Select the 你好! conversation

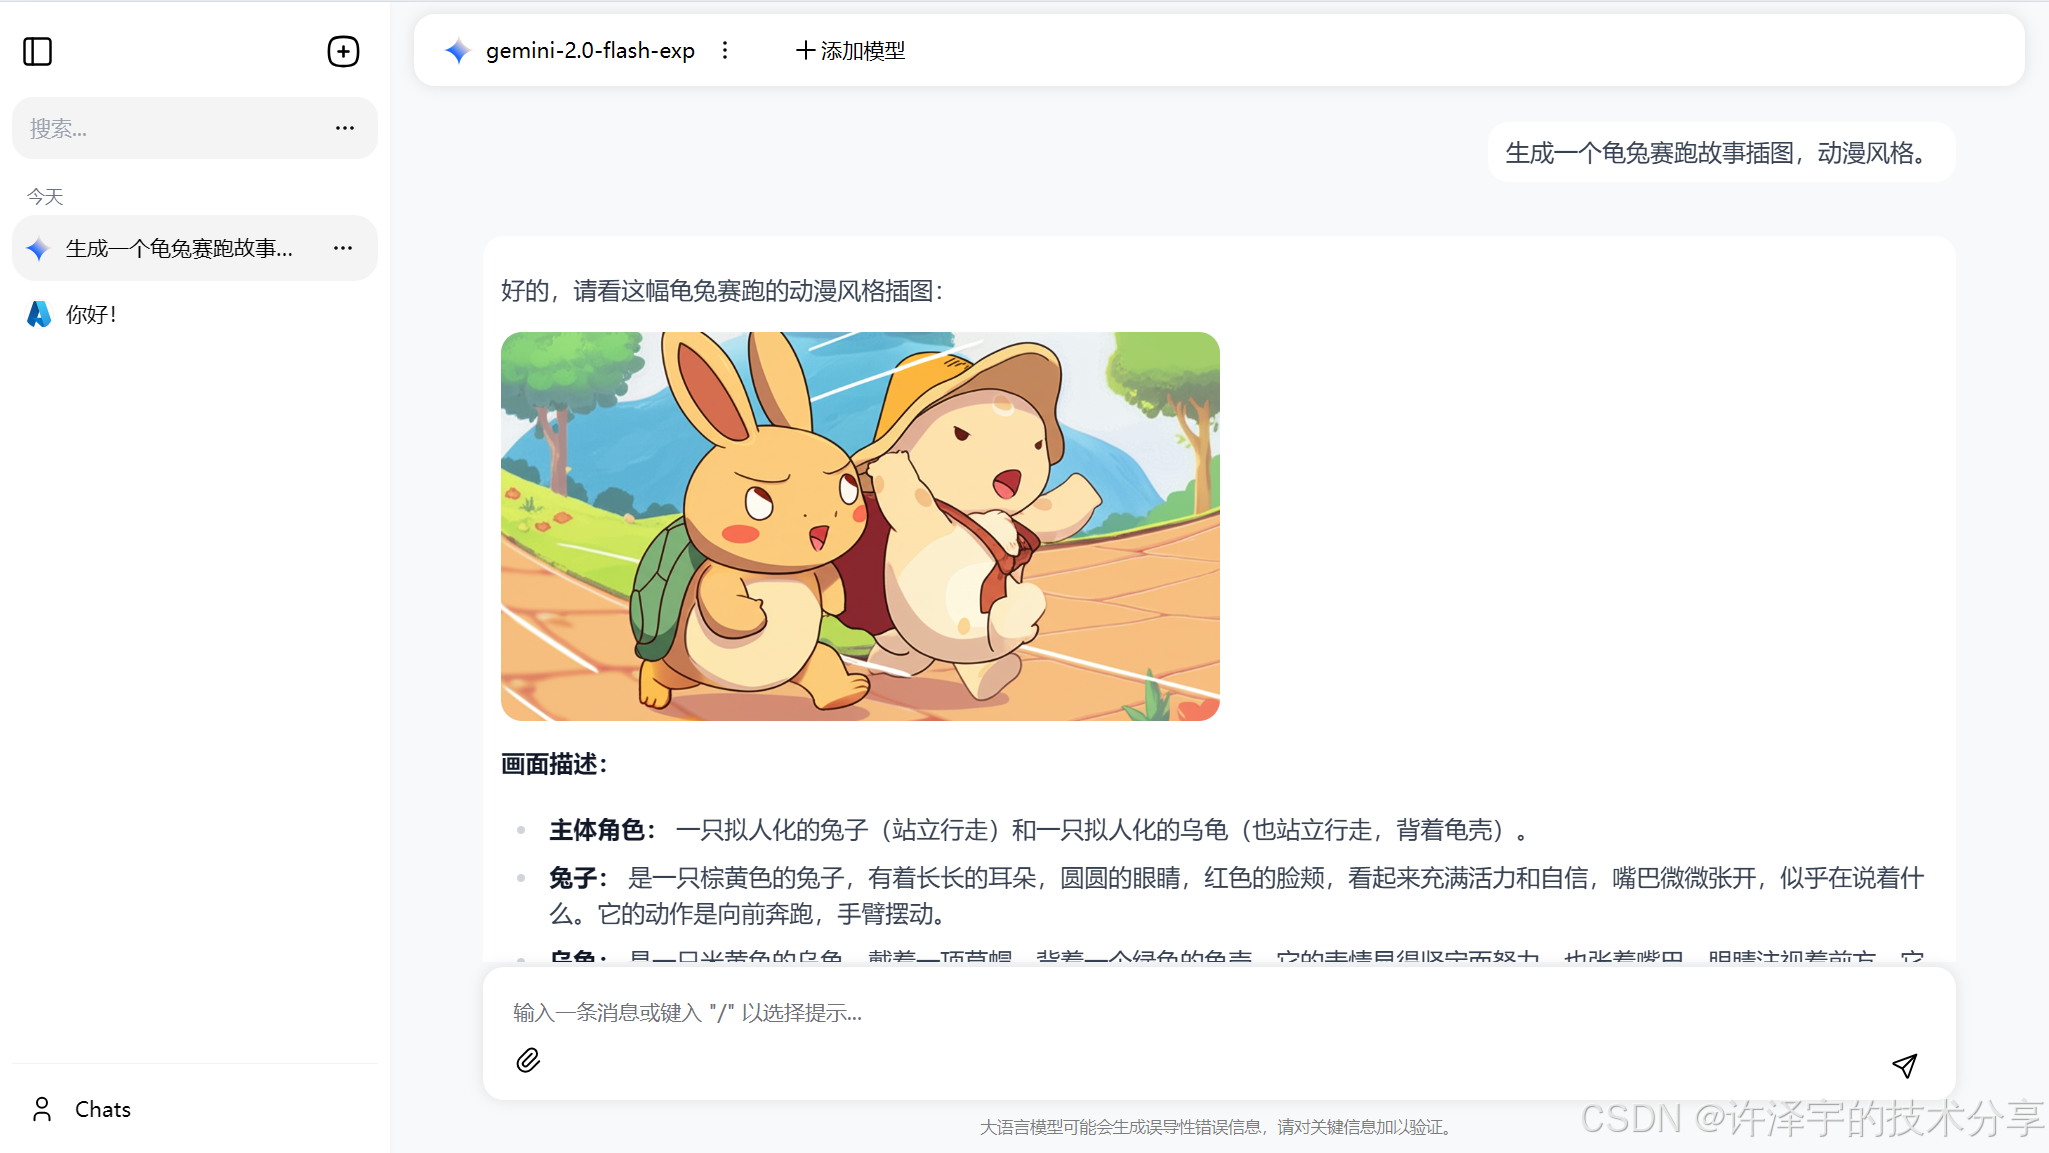tap(91, 314)
